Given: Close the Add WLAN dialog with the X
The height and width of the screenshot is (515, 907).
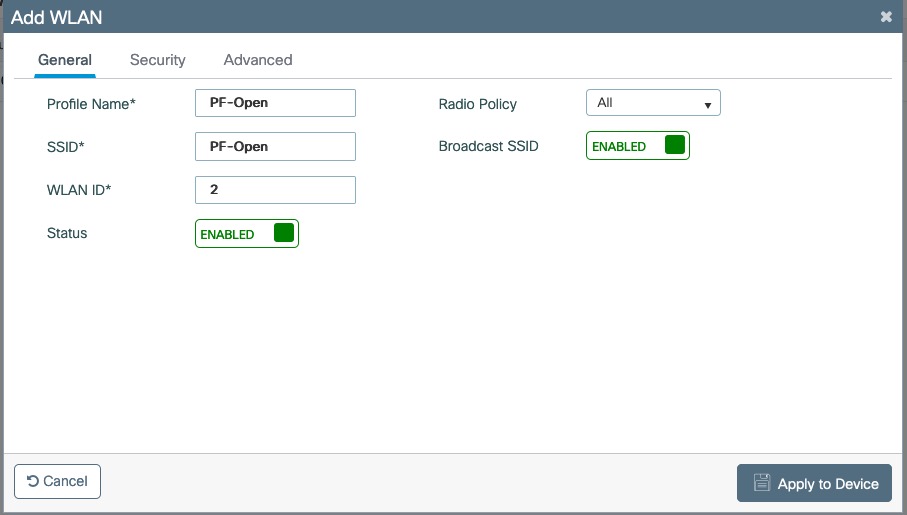Looking at the screenshot, I should tap(886, 17).
